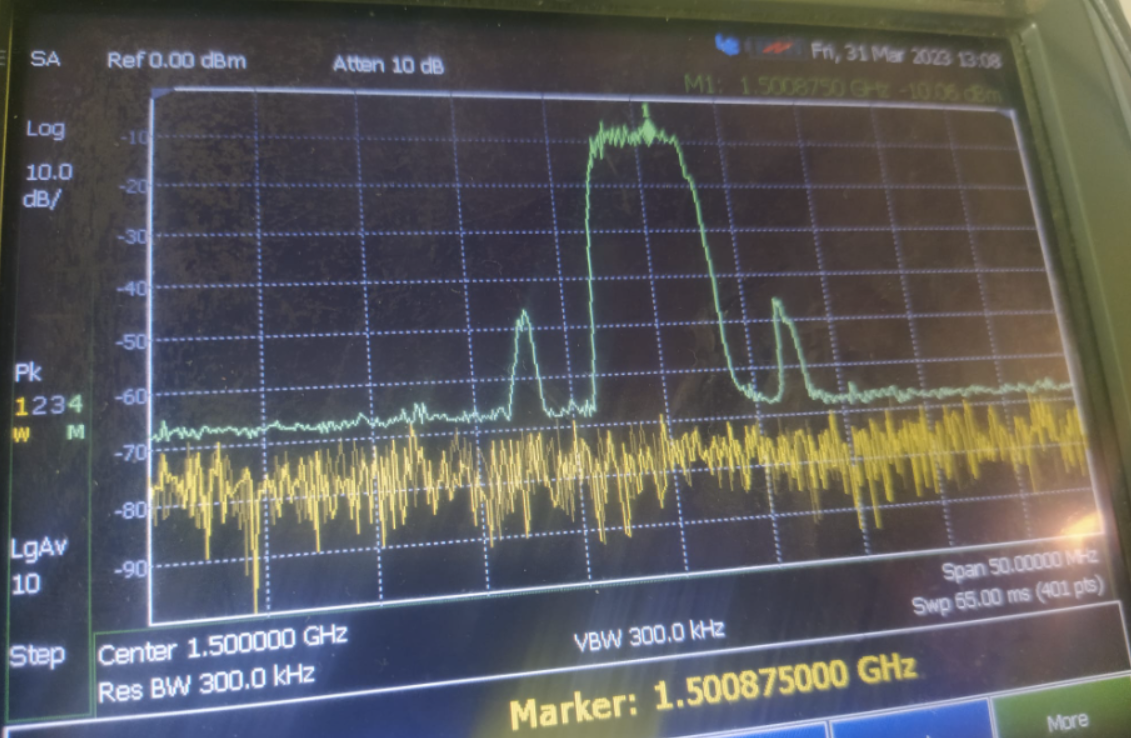Select trace 3 in the trace indicator
This screenshot has height=738, width=1131.
coord(56,405)
